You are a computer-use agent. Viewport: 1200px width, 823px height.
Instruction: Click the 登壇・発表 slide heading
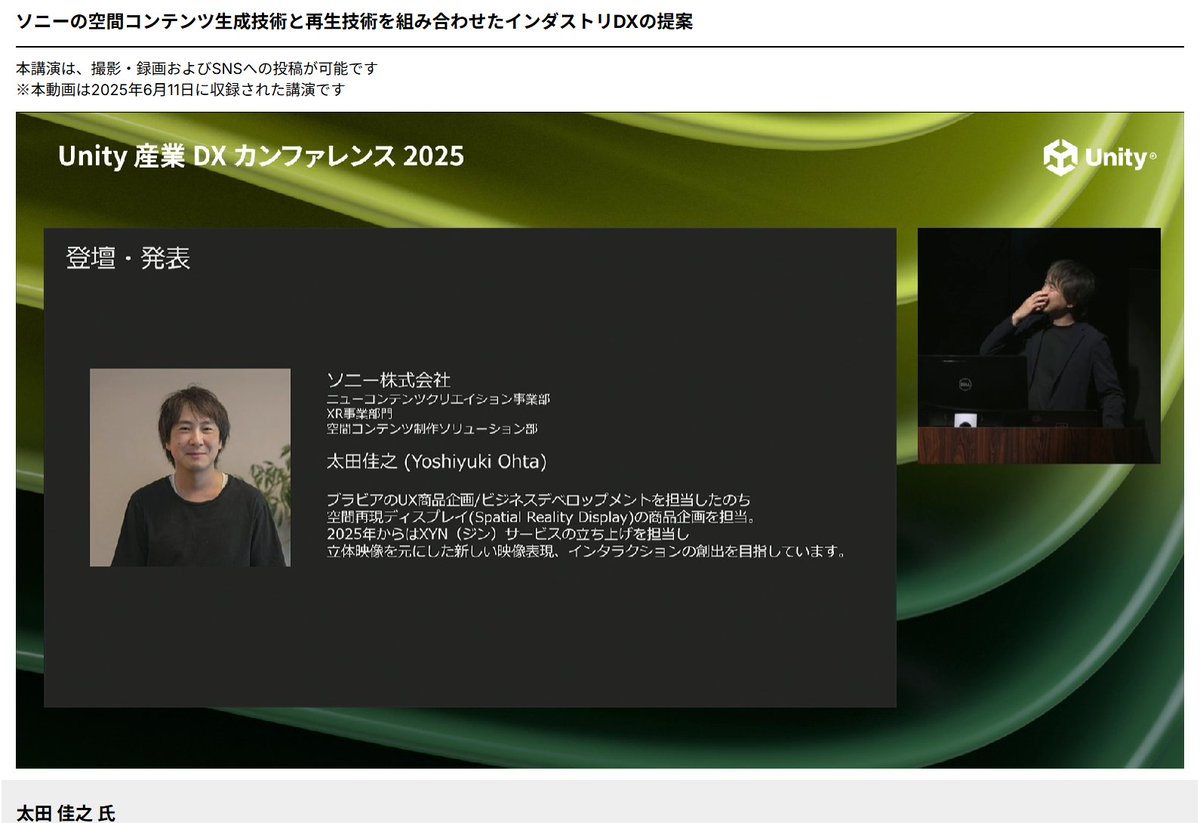click(x=125, y=258)
